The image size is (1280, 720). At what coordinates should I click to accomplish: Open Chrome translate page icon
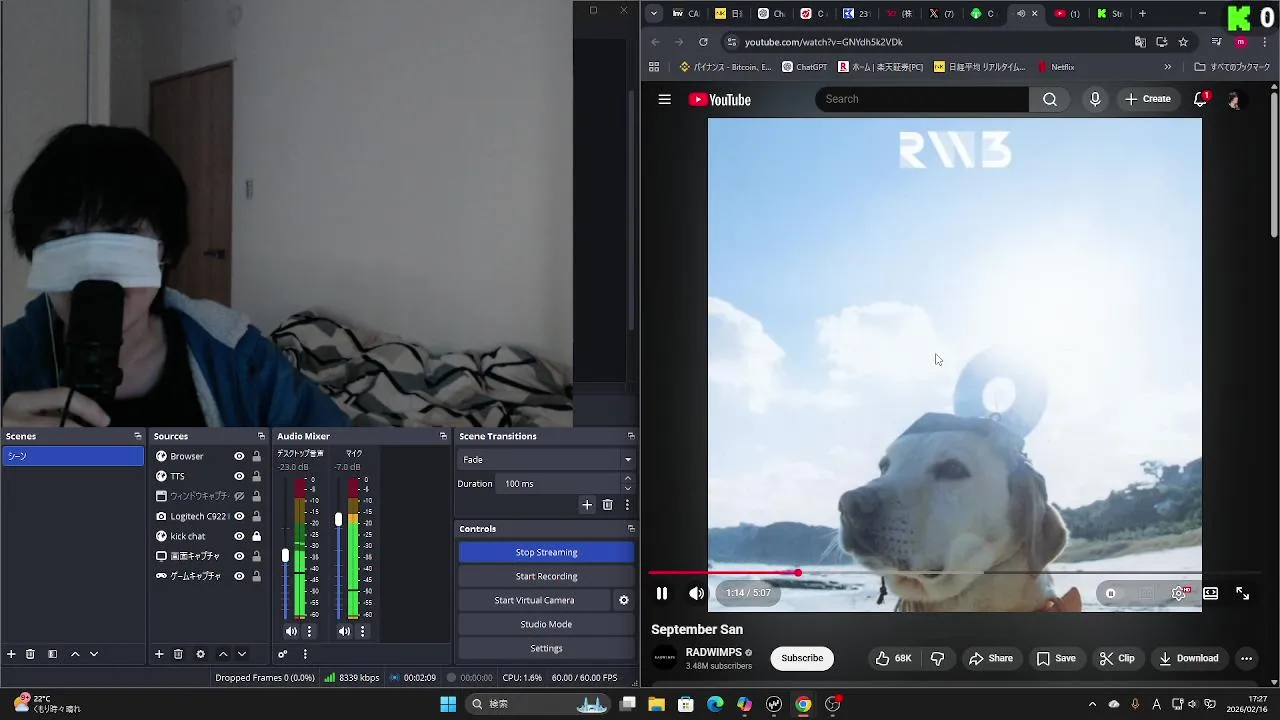pyautogui.click(x=1140, y=42)
